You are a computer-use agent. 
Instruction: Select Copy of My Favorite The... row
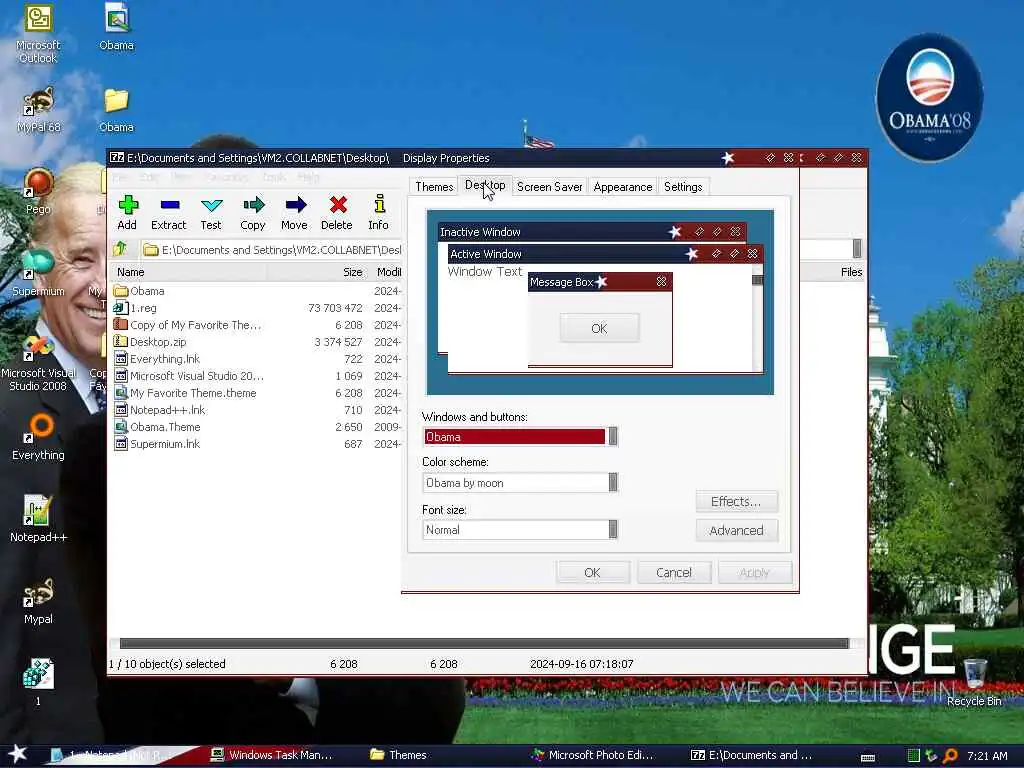coord(257,325)
